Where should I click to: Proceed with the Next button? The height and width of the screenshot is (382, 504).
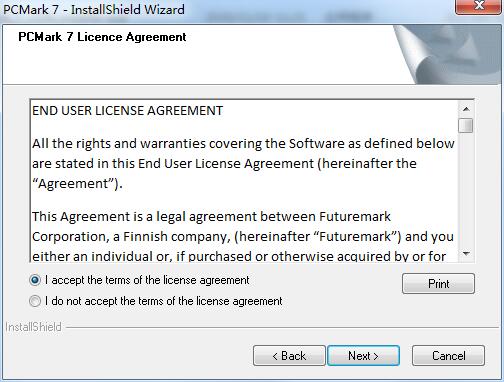point(363,356)
